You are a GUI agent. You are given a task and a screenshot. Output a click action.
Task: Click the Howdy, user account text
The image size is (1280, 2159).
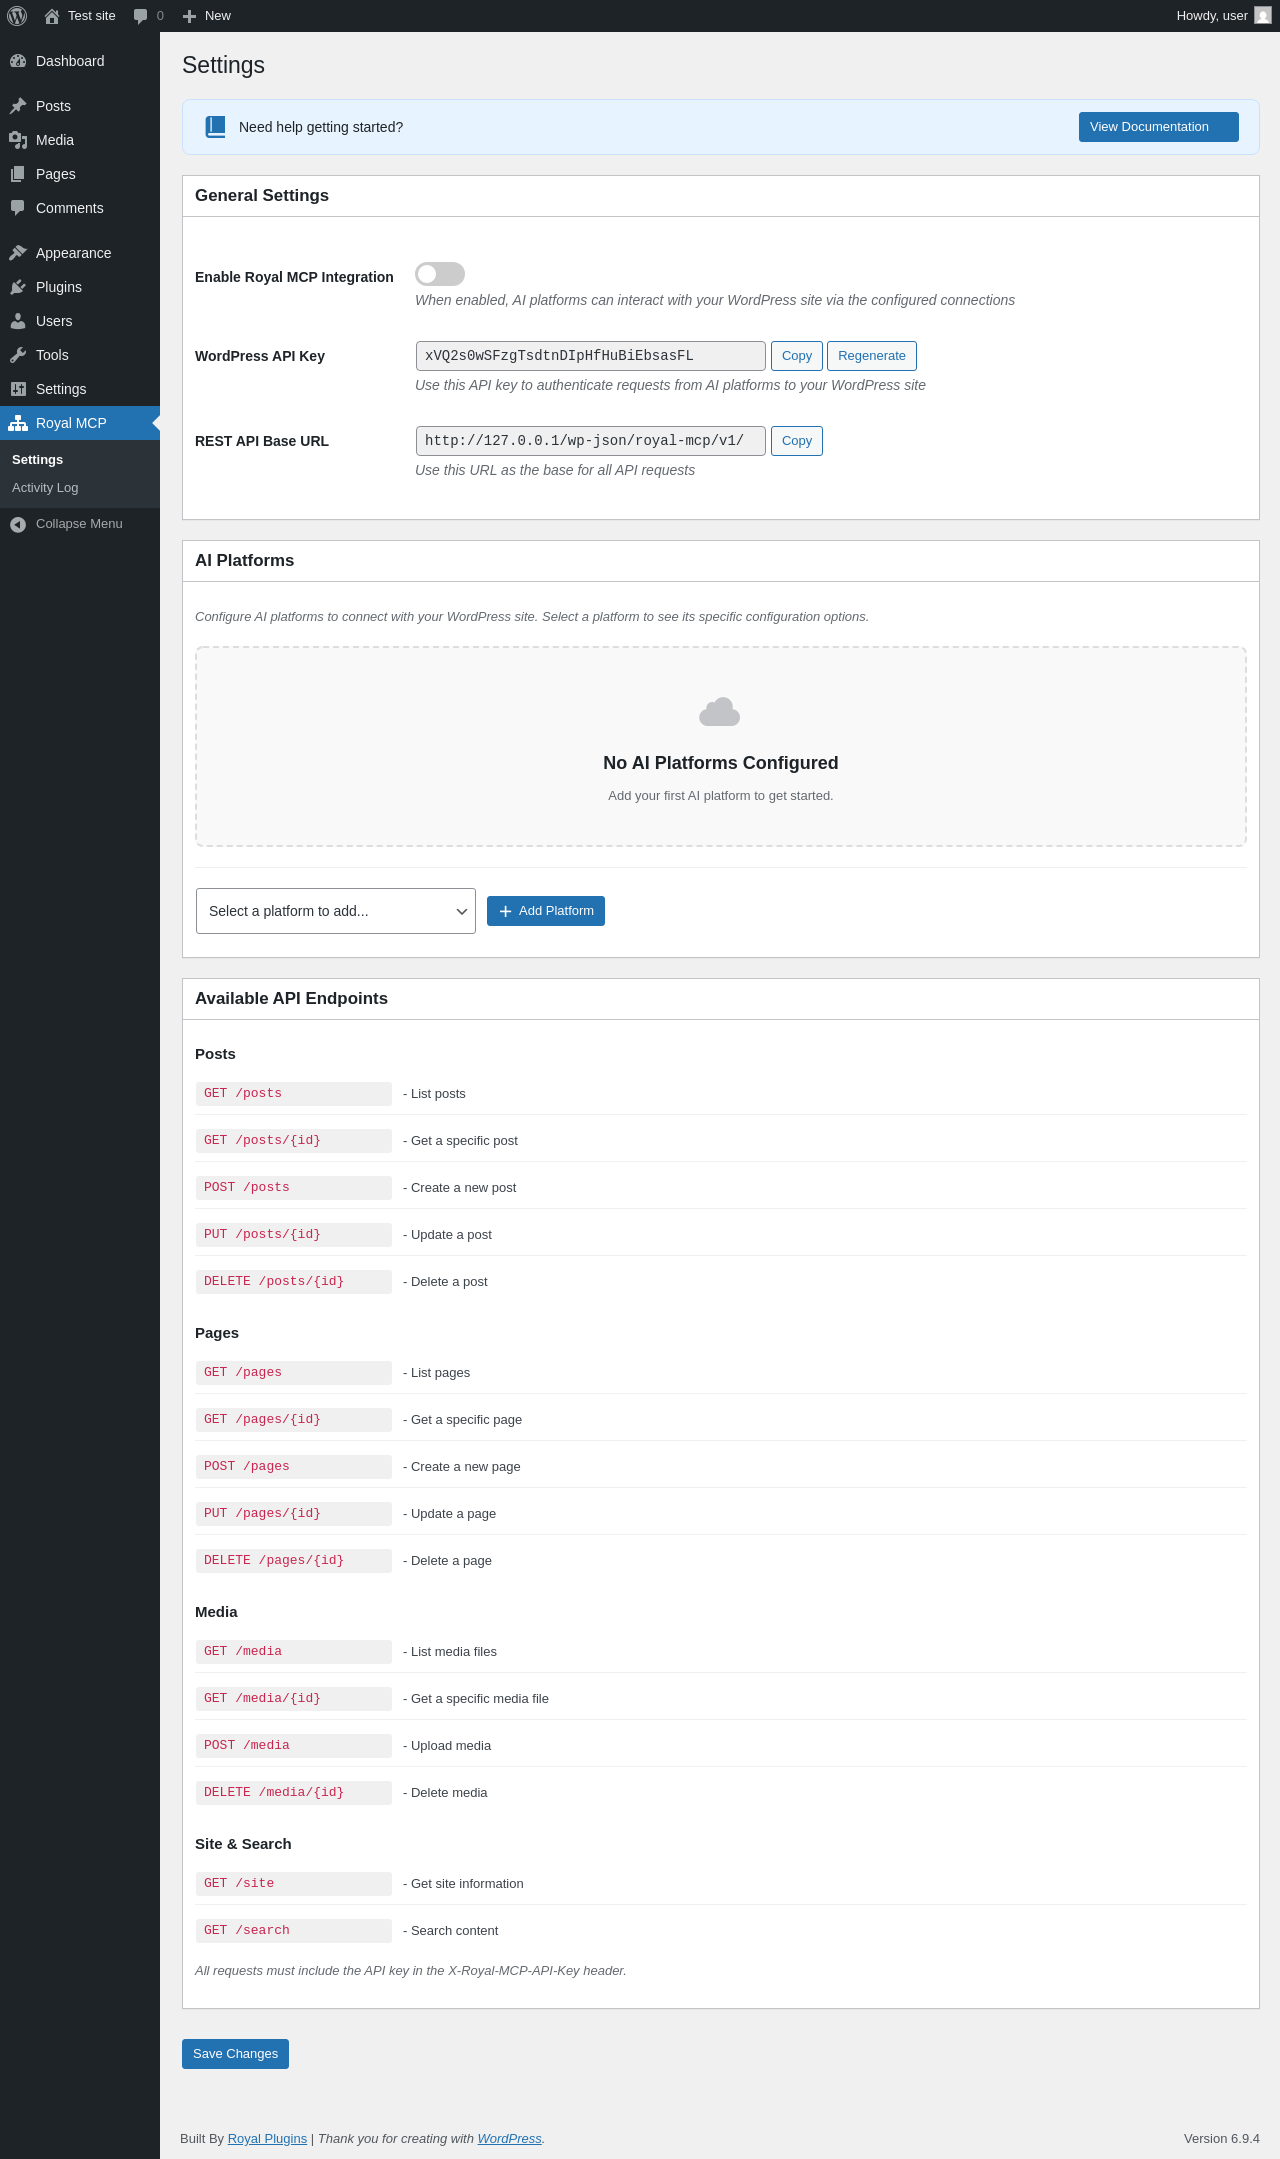1212,16
